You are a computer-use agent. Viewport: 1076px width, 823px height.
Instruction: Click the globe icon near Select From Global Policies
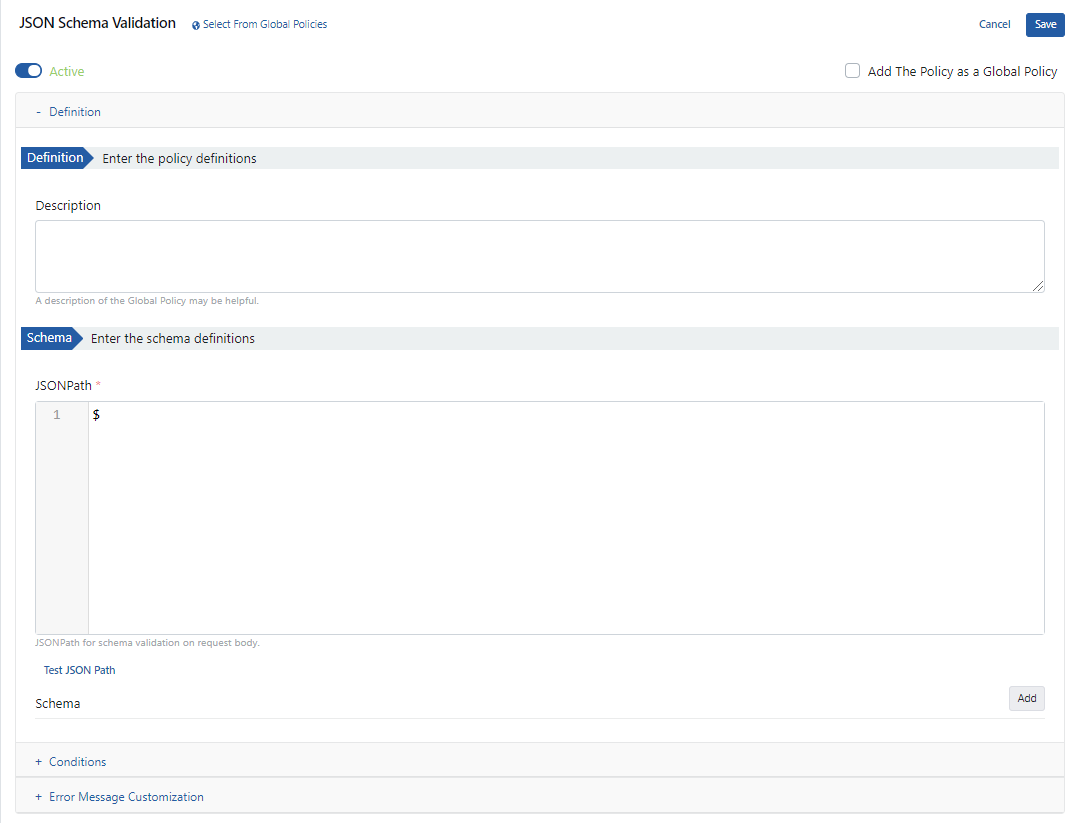point(194,24)
